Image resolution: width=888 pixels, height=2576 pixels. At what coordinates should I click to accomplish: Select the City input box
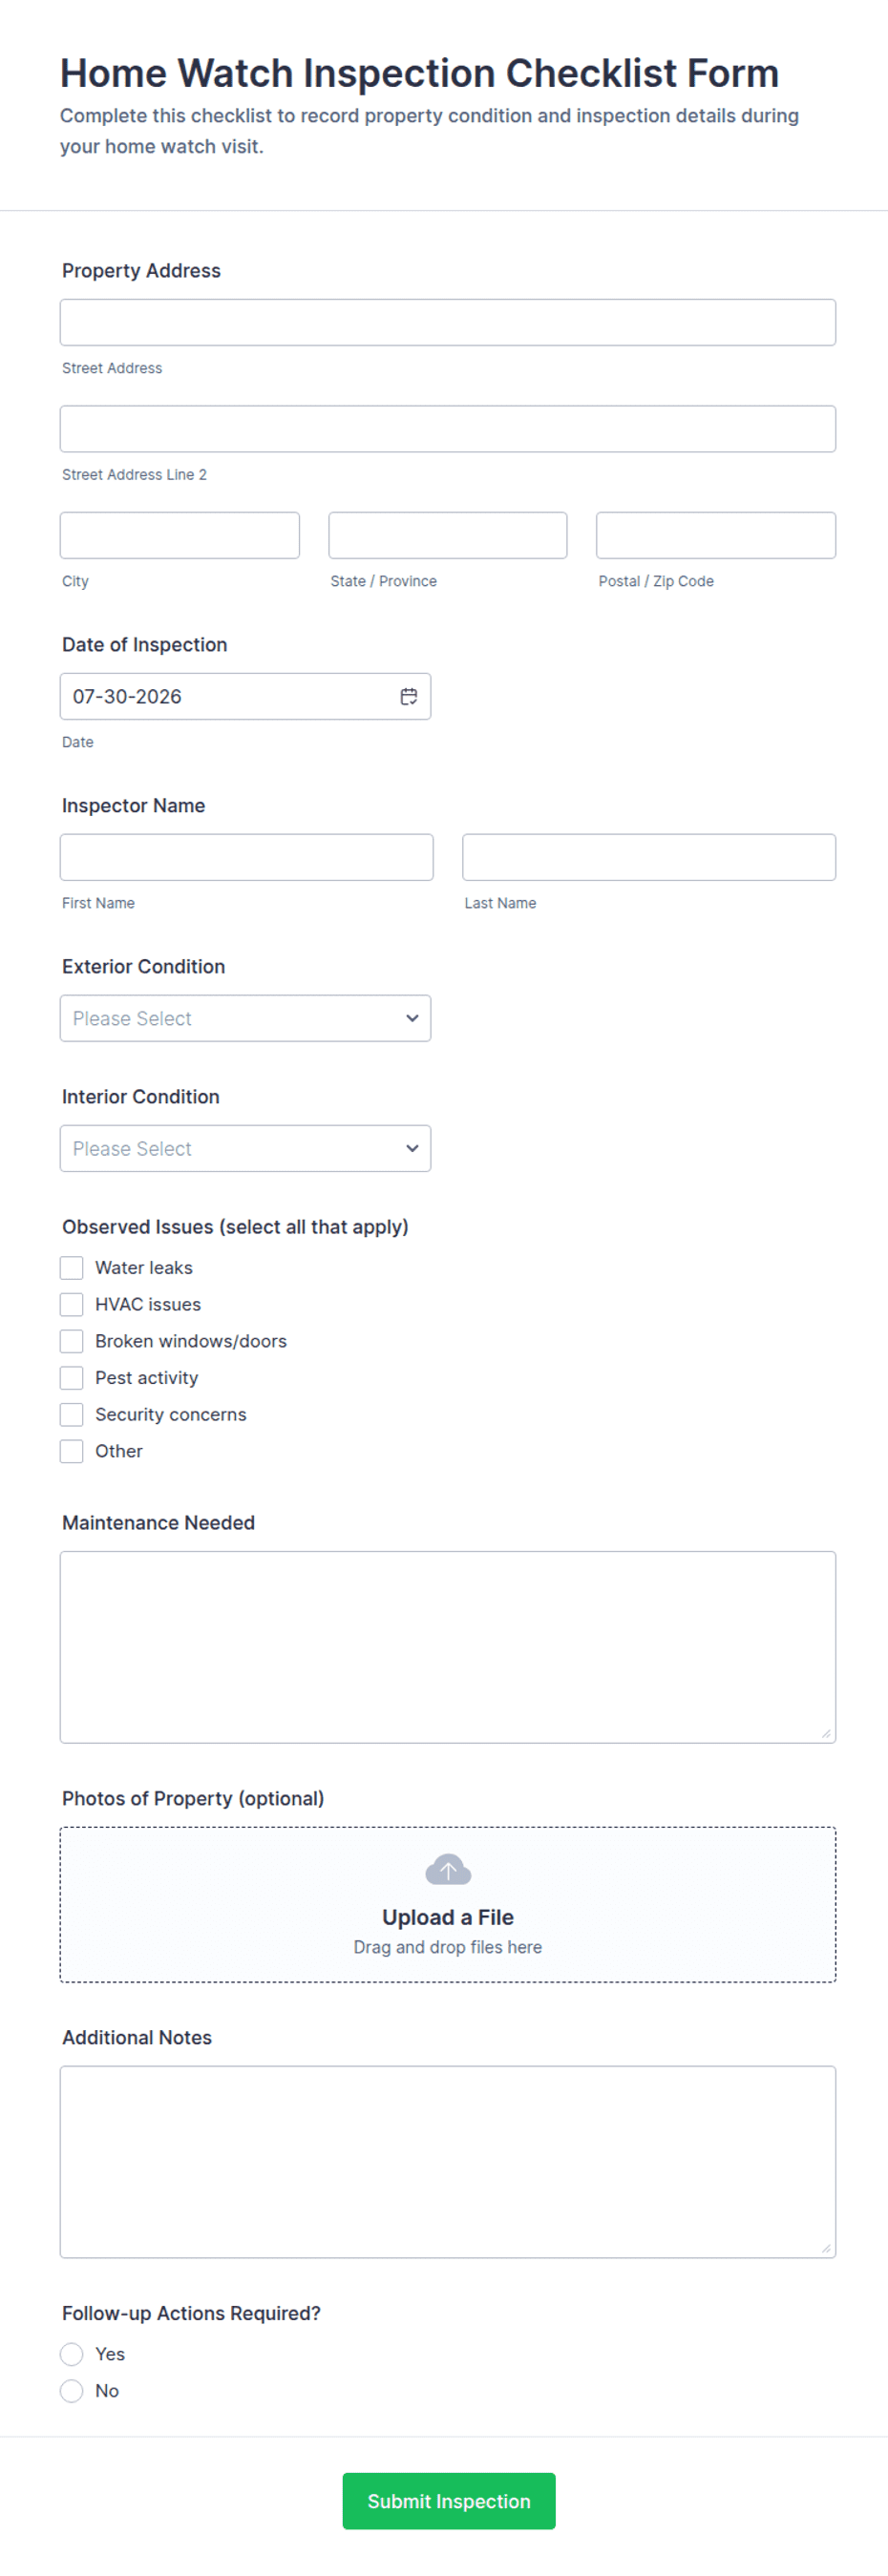point(180,535)
